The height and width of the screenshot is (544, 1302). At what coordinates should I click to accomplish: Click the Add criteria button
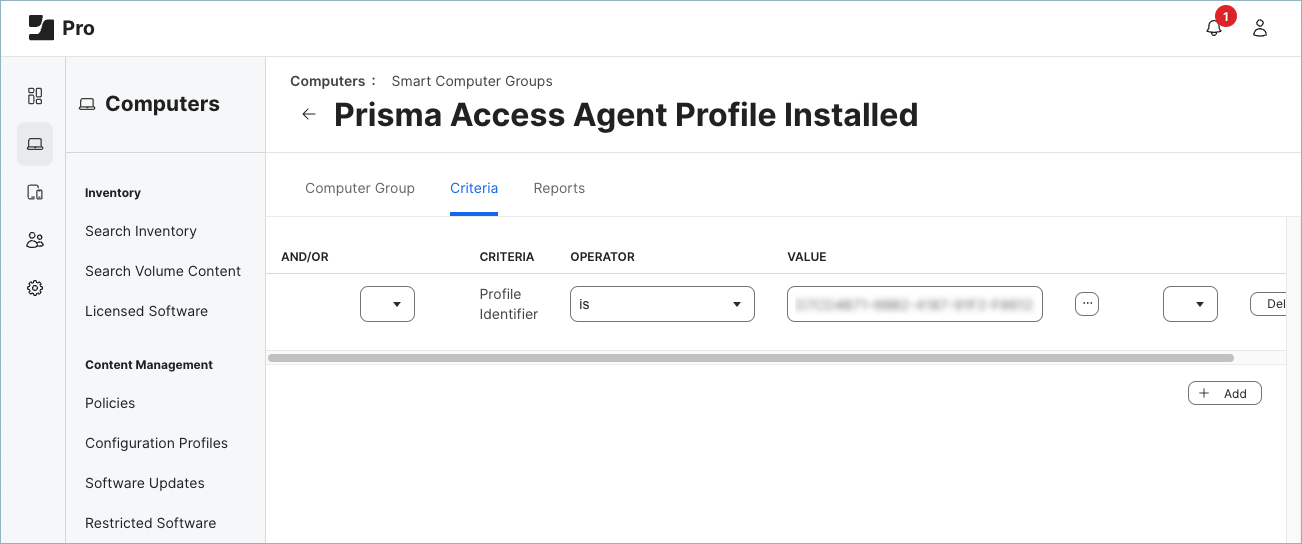(x=1225, y=393)
